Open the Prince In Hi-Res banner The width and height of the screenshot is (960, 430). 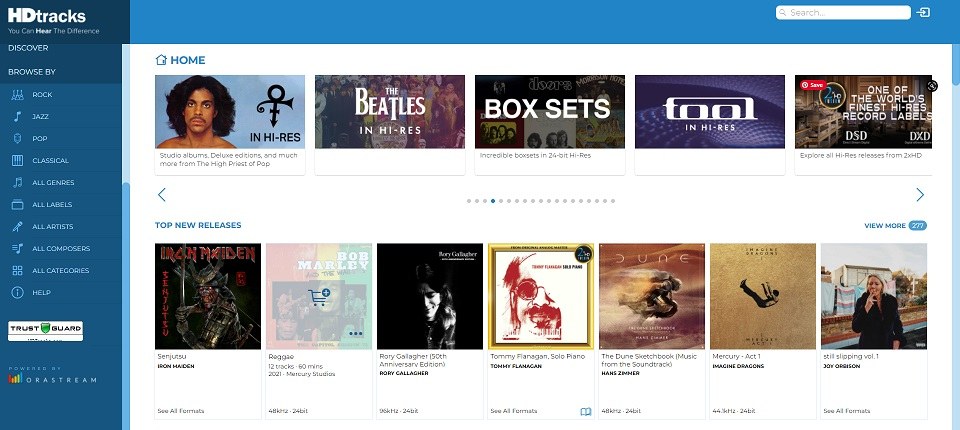(x=230, y=111)
